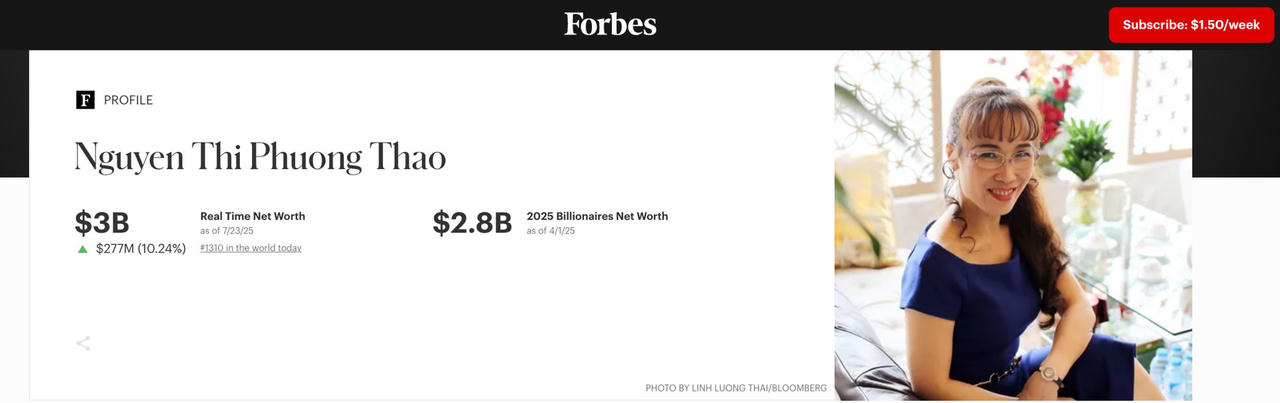Select the Nguyen Thi Phuong Thao heading
Viewport: 1280px width, 403px height.
pos(260,158)
